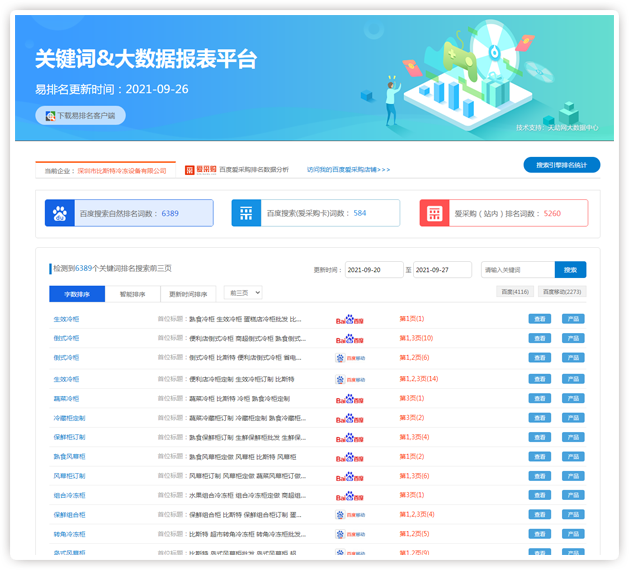The width and height of the screenshot is (629, 570).
Task: Switch to the 智能排序 tab
Action: point(133,294)
